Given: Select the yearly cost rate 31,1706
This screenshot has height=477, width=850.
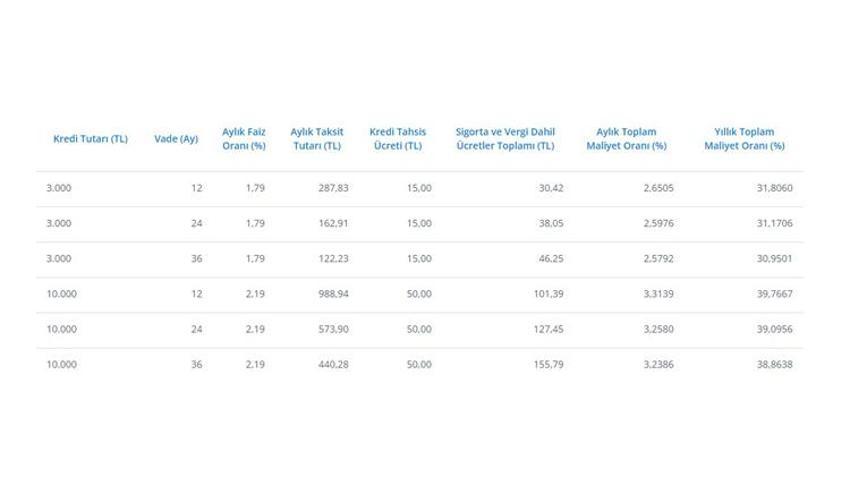Looking at the screenshot, I should pos(775,223).
